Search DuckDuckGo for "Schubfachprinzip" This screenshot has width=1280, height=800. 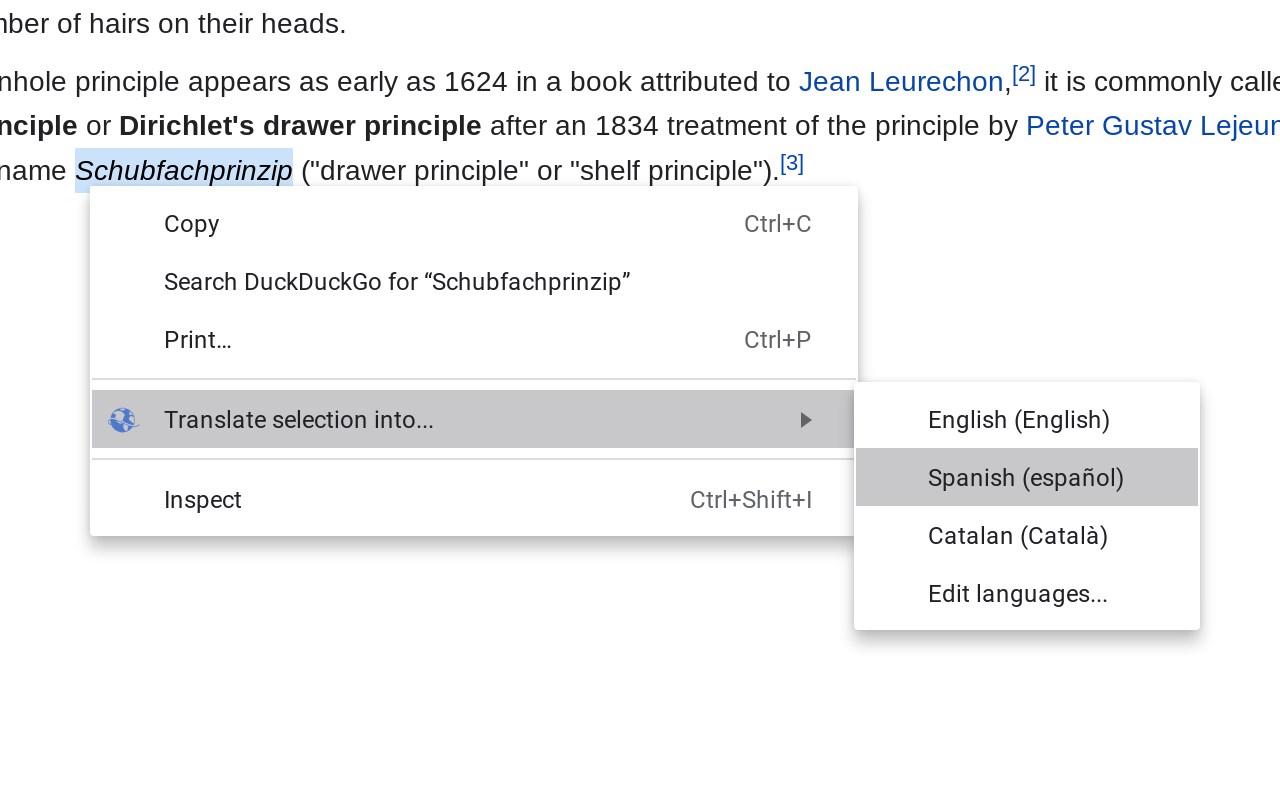point(397,282)
